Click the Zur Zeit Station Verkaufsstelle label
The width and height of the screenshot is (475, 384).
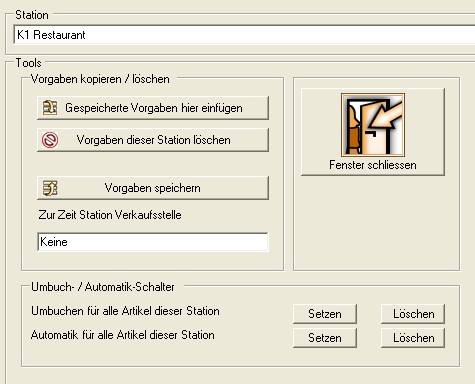110,215
